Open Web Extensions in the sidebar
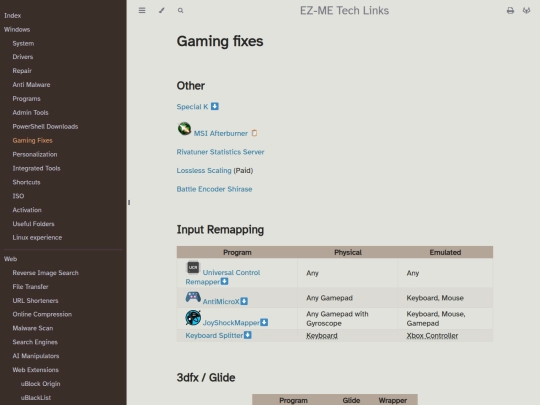540x405 pixels. (x=35, y=370)
